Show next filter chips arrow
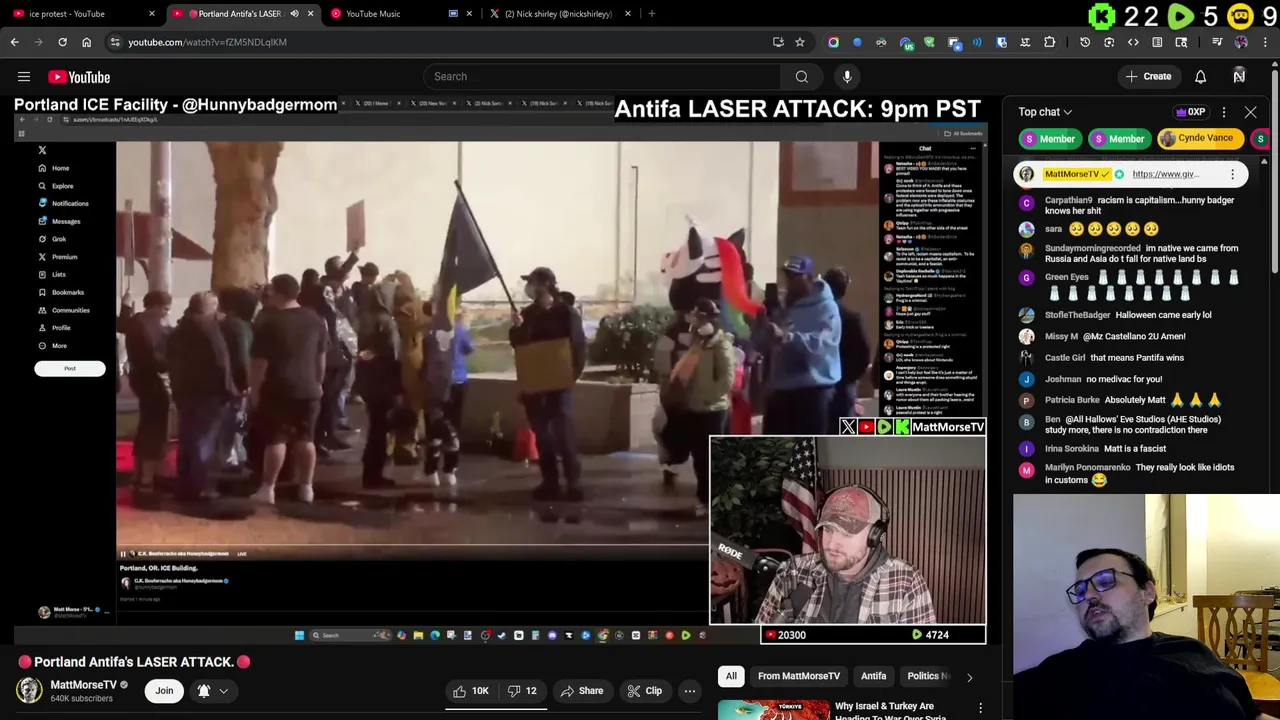 tap(969, 677)
